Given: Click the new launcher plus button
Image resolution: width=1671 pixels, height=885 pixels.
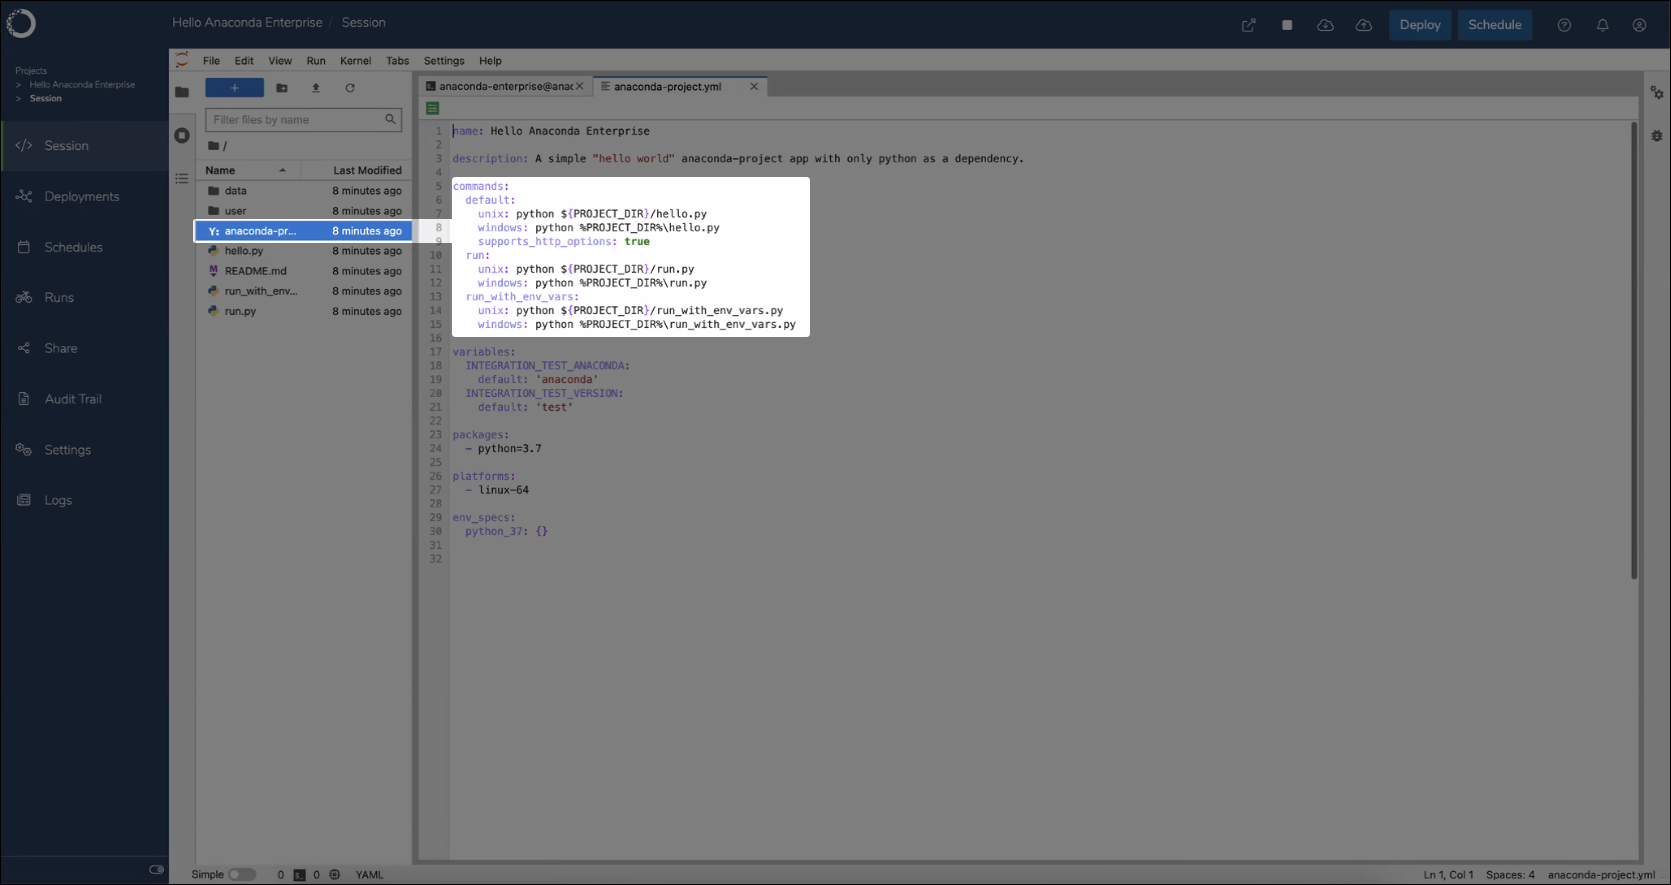Looking at the screenshot, I should click(x=234, y=88).
